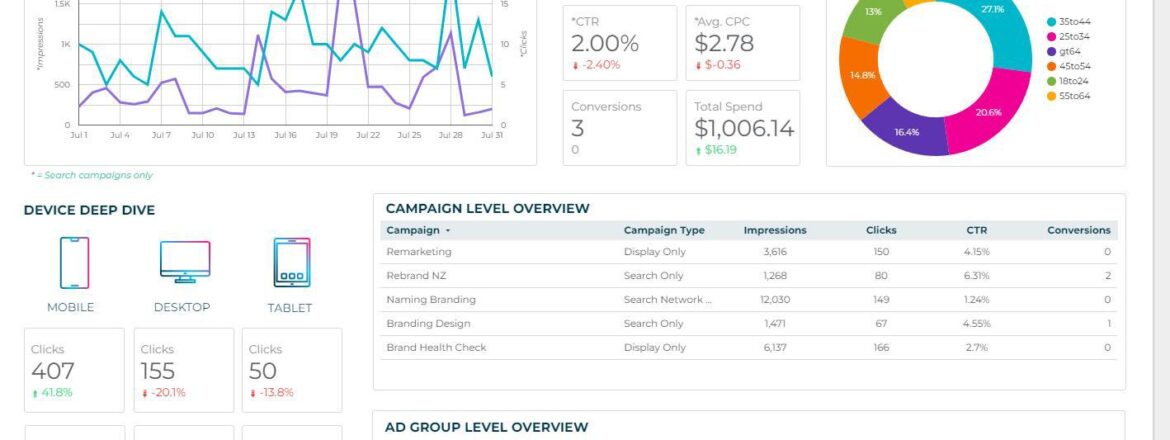
Task: Click the green up arrow under Total Spend
Action: 699,150
